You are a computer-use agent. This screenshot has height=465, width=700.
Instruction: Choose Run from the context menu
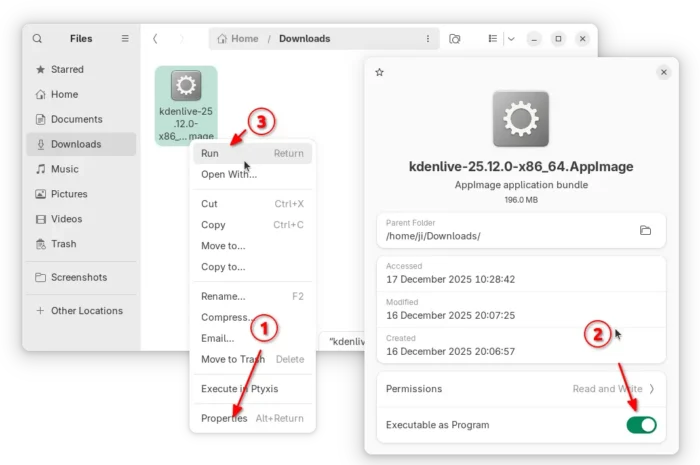[210, 154]
